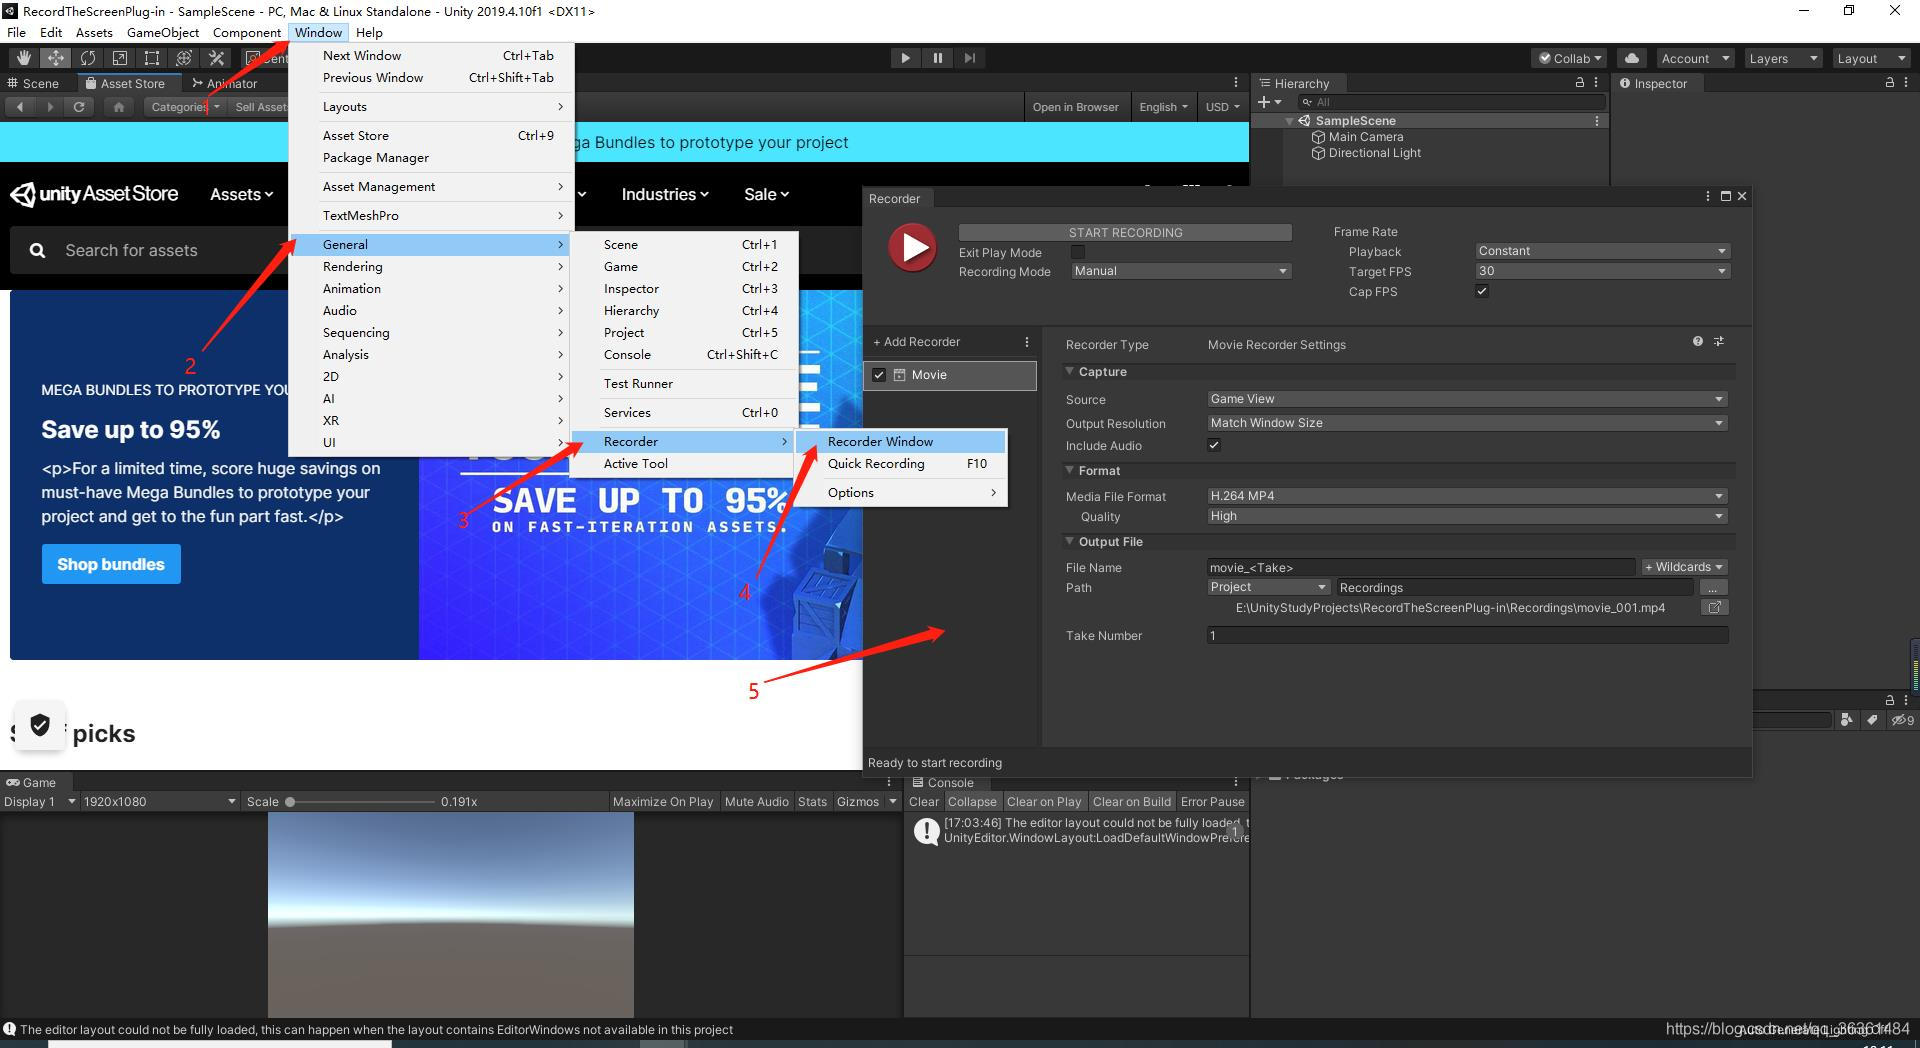The height and width of the screenshot is (1048, 1920).
Task: Select the Hand tool in toolbar
Action: (23, 58)
